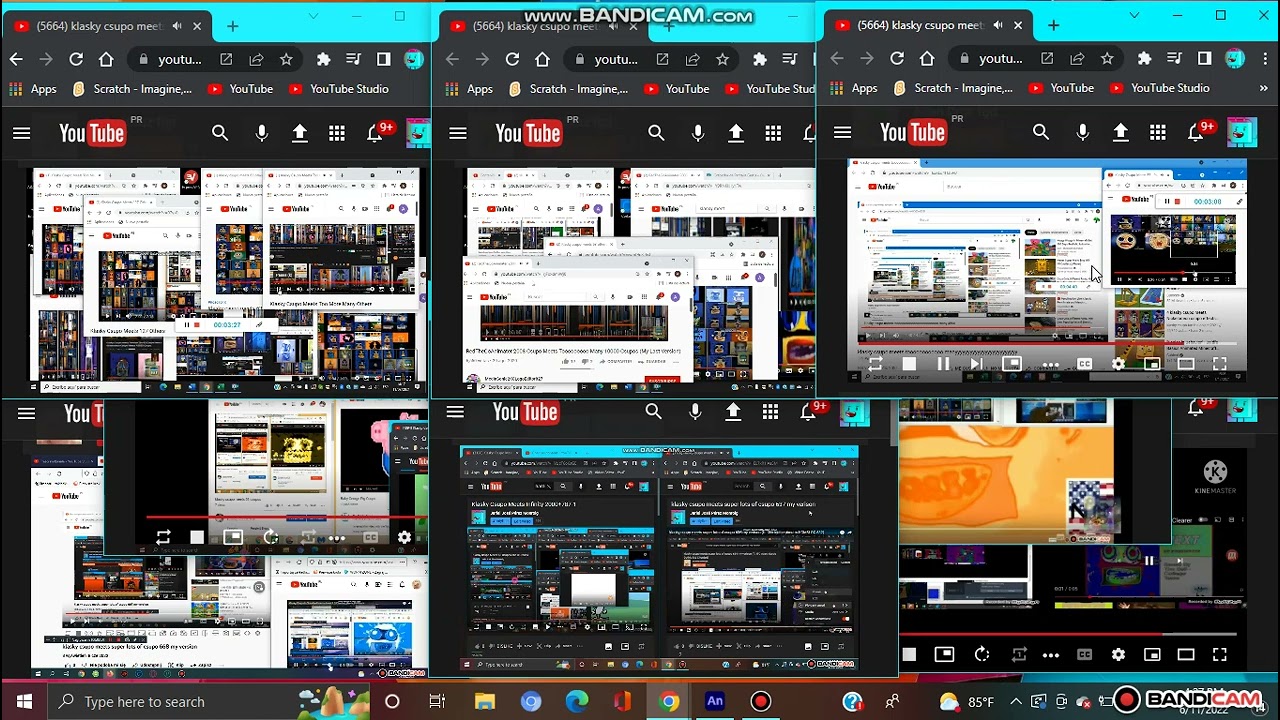The image size is (1280, 720).
Task: Open a new tab in the top-right window
Action: [x=1053, y=25]
